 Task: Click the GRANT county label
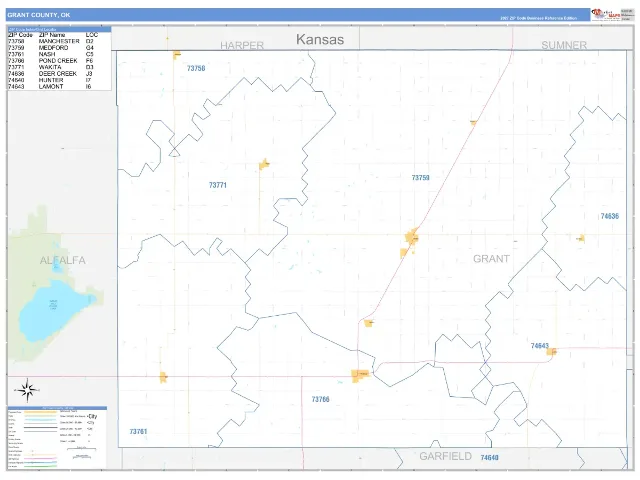point(491,259)
